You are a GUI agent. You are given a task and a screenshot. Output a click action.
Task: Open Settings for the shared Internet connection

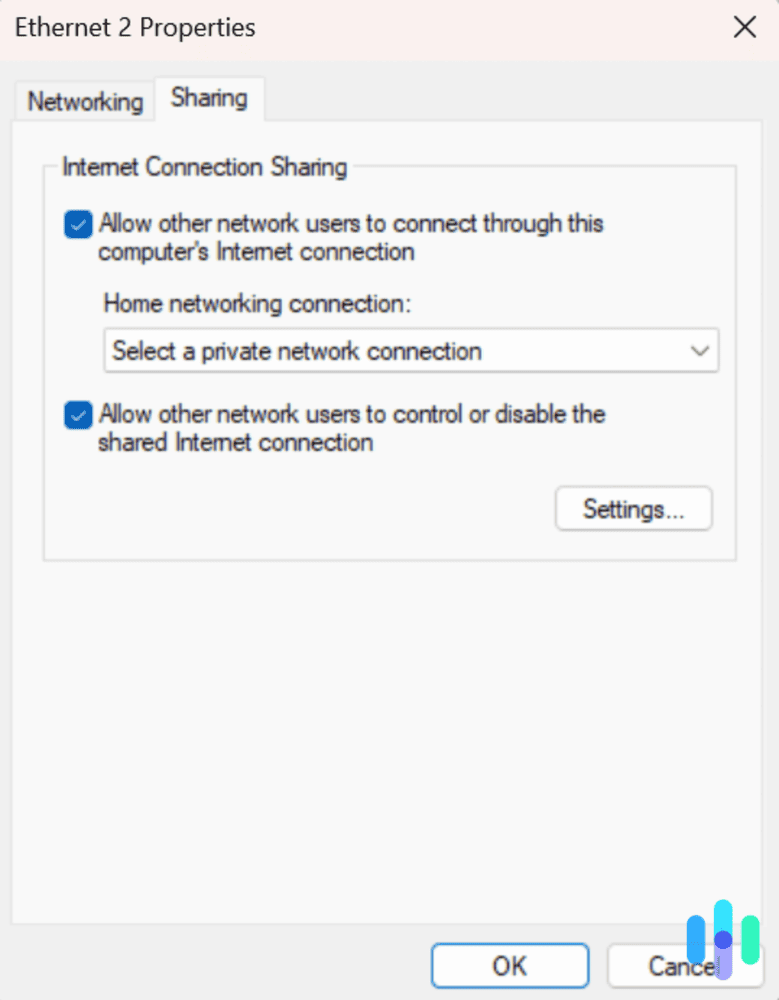[x=633, y=508]
